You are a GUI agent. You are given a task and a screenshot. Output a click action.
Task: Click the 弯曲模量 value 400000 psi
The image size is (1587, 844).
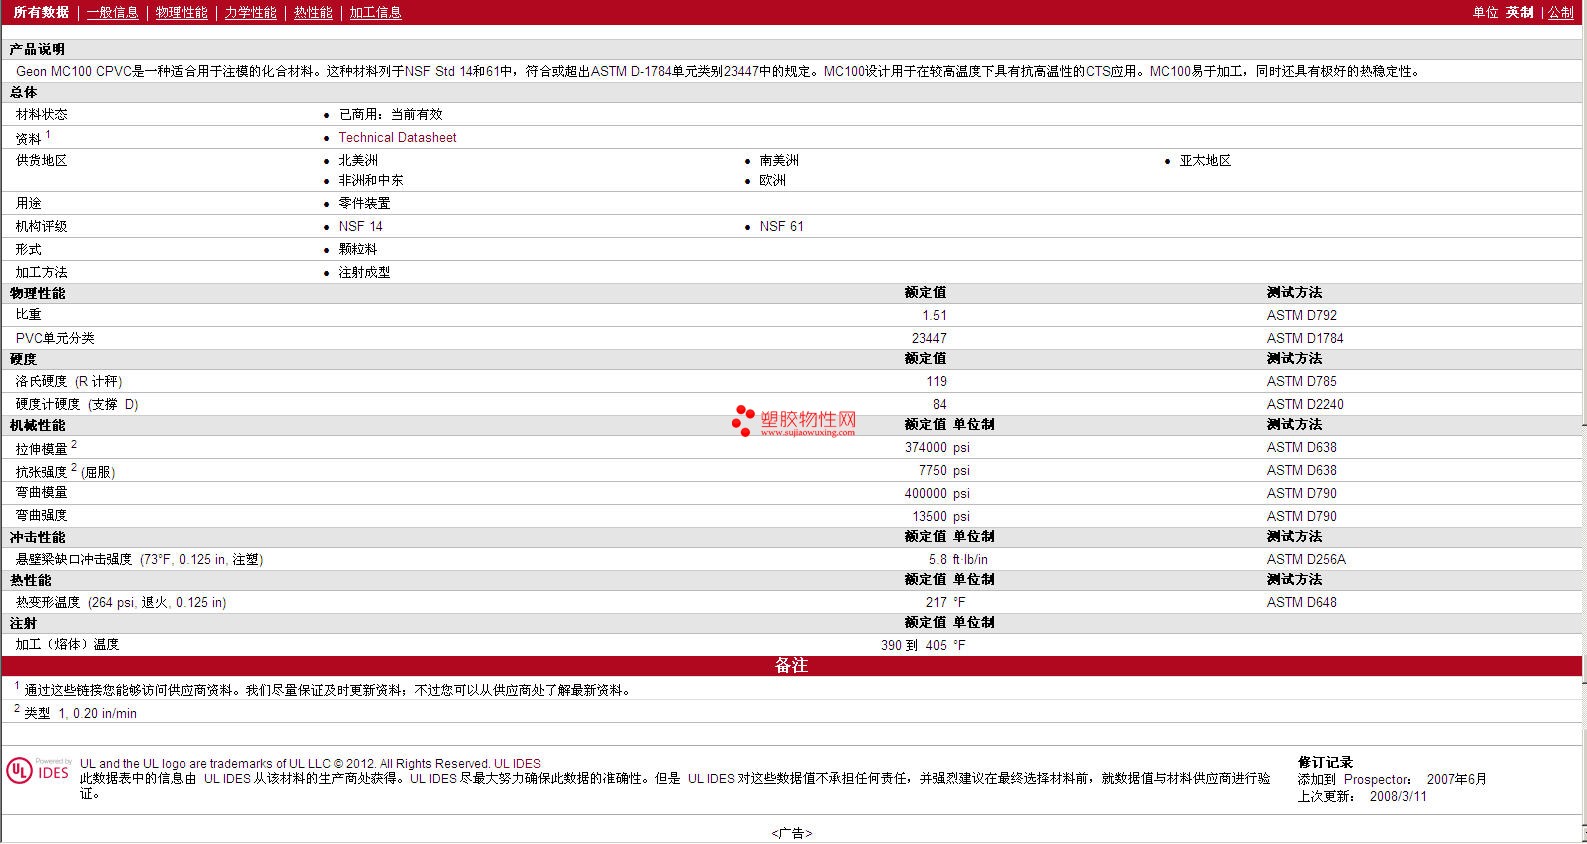pyautogui.click(x=937, y=494)
